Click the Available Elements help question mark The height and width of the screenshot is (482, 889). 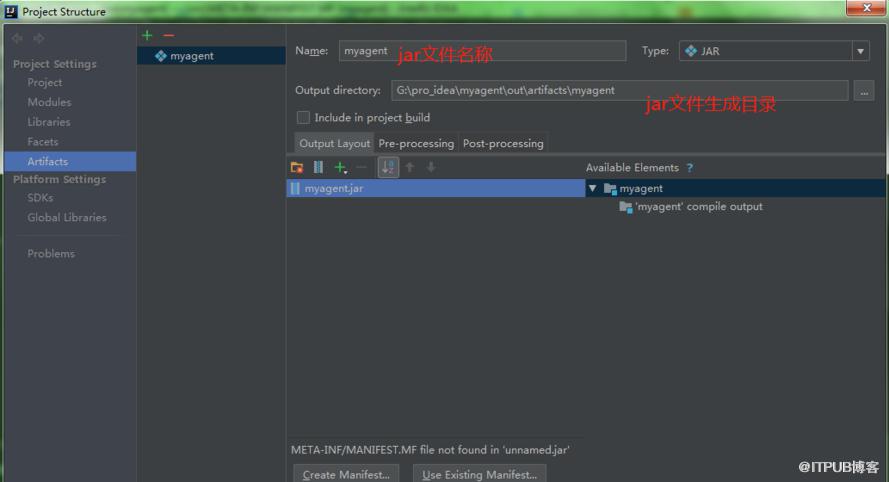point(689,168)
